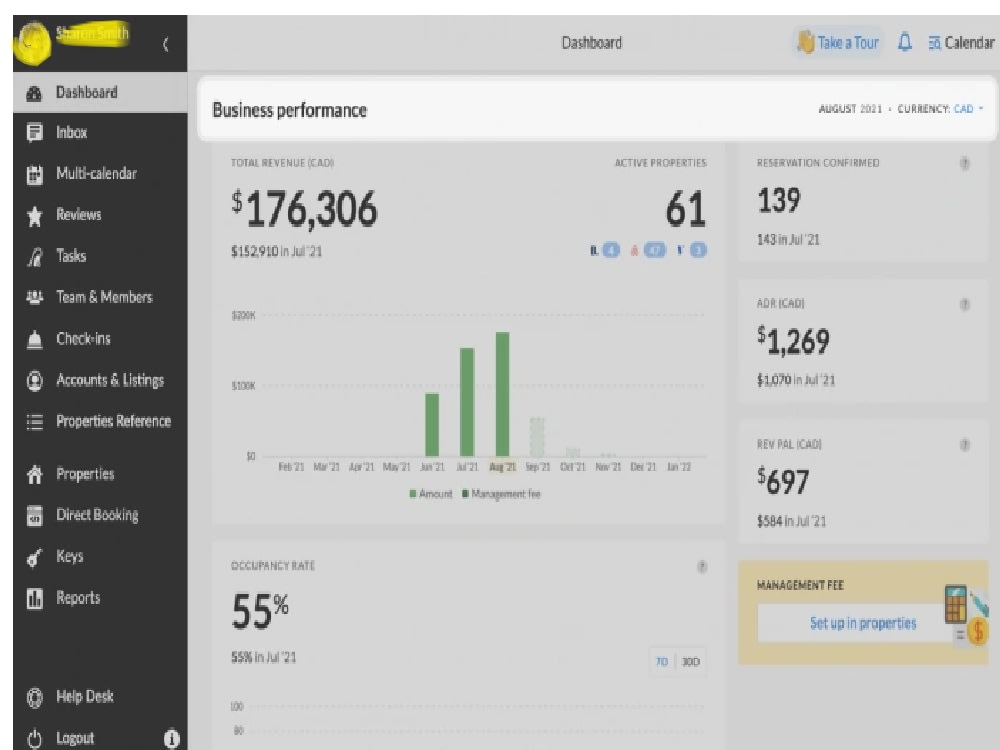The height and width of the screenshot is (750, 1000).
Task: Click the Jun '21 revenue bar
Action: pyautogui.click(x=432, y=425)
